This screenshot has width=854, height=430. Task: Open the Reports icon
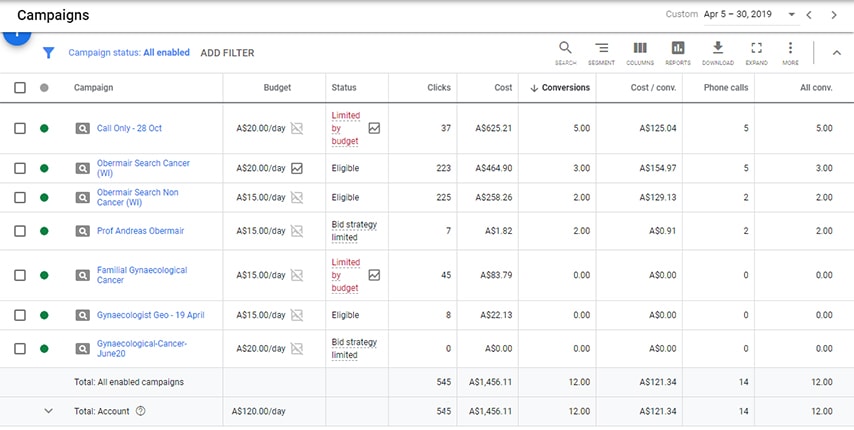pyautogui.click(x=678, y=51)
